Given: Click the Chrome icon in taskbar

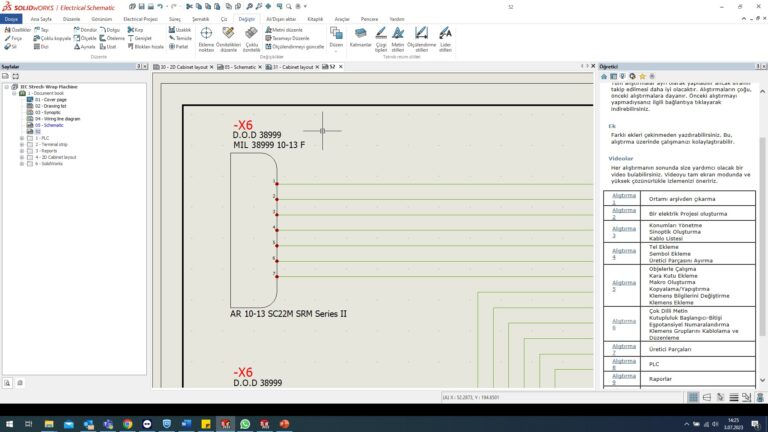Looking at the screenshot, I should click(128, 424).
